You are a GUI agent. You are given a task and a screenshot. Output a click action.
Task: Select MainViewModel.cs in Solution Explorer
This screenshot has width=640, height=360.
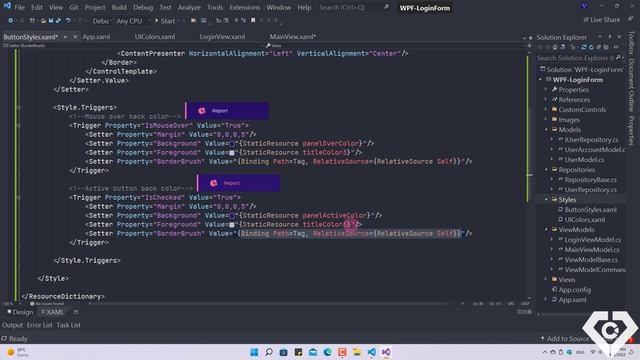tap(591, 249)
